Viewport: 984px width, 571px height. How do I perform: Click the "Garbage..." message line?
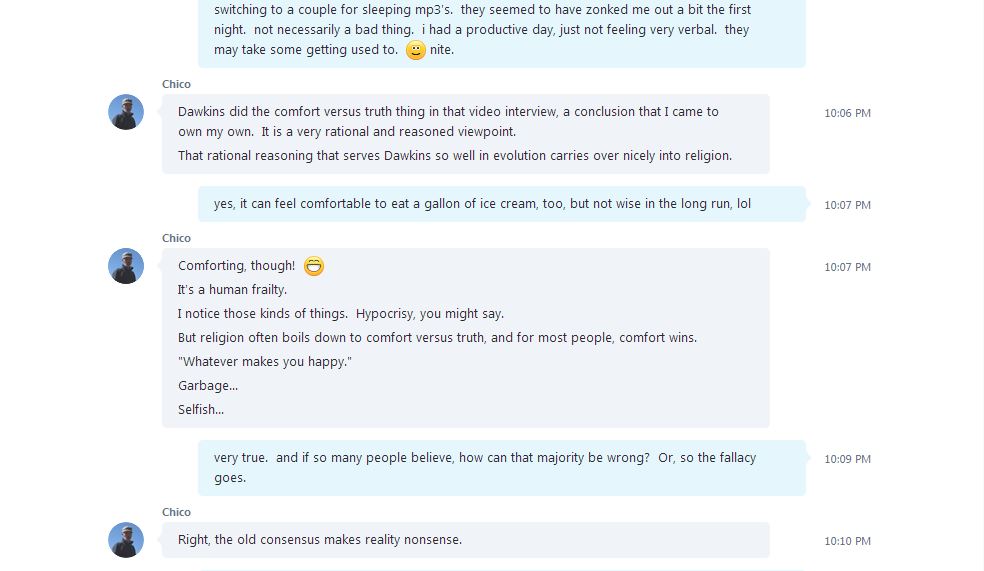208,386
